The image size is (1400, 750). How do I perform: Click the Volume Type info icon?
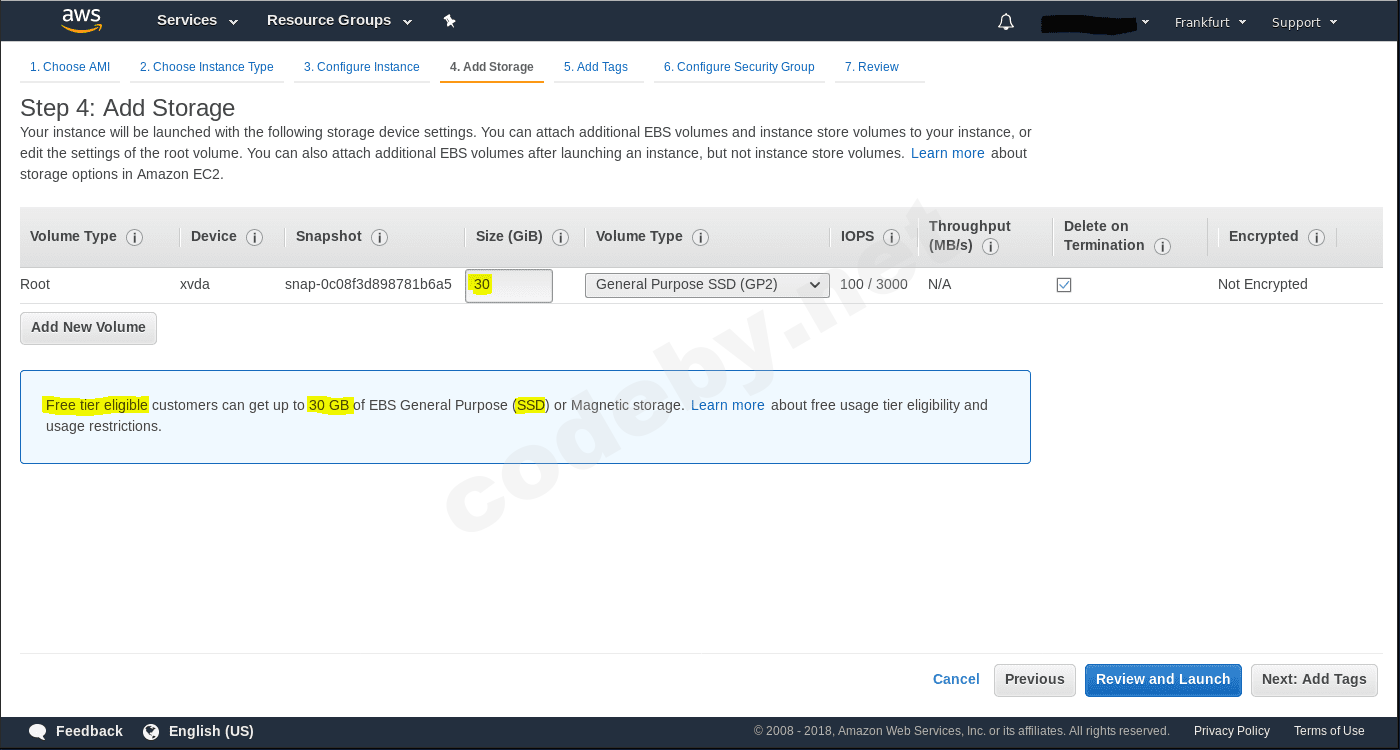[x=135, y=237]
